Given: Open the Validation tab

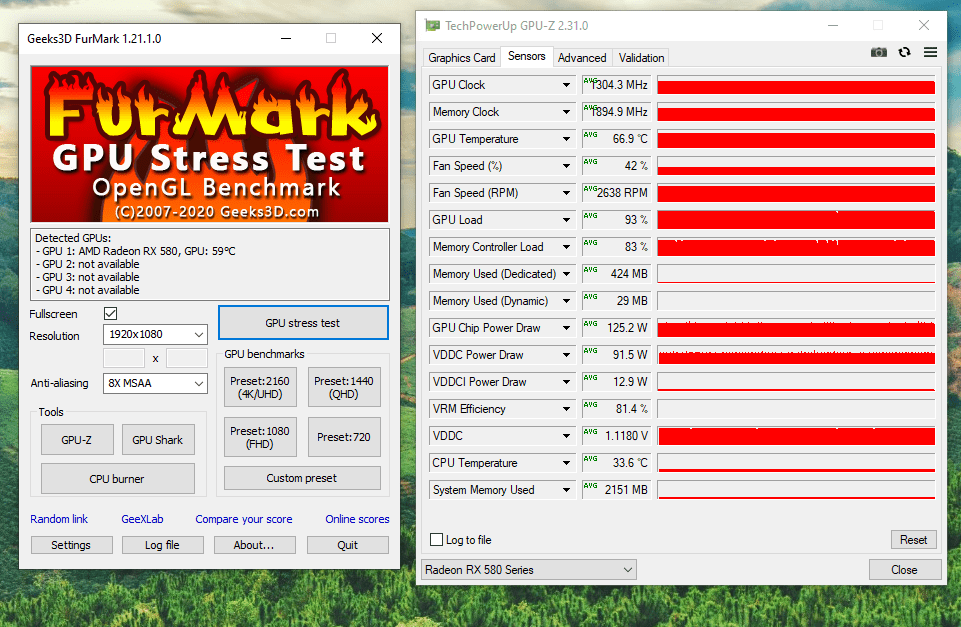Looking at the screenshot, I should tap(641, 58).
